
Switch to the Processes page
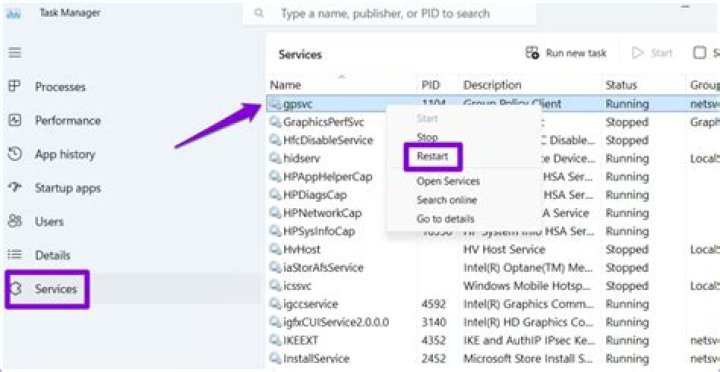pos(60,87)
